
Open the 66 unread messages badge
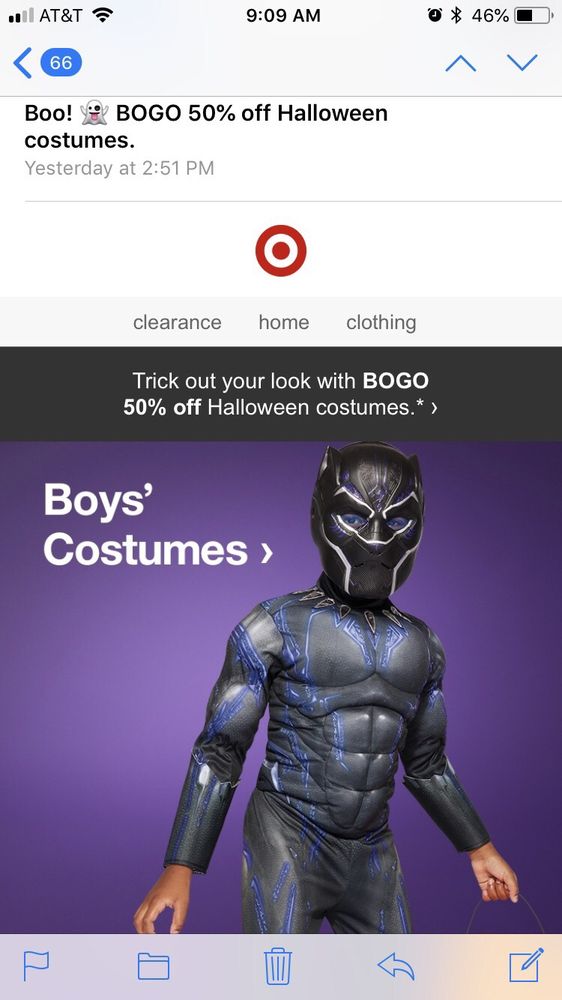click(61, 63)
